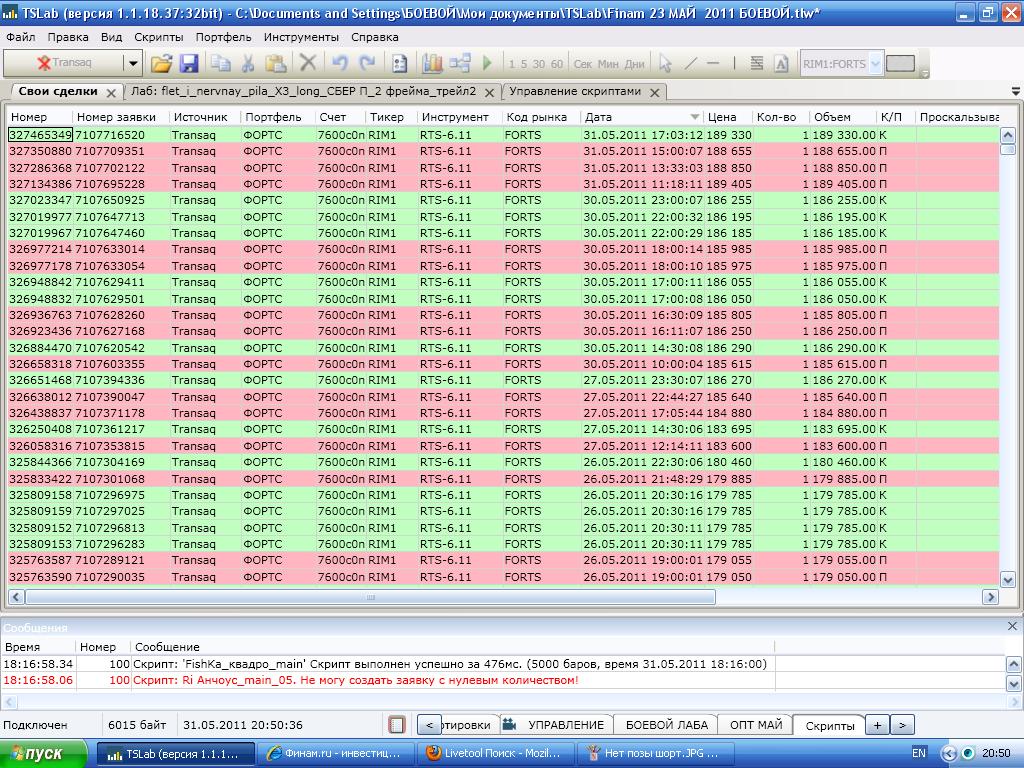Expand the Transaq connection dropdown arrow
Viewport: 1024px width, 768px height.
click(132, 63)
